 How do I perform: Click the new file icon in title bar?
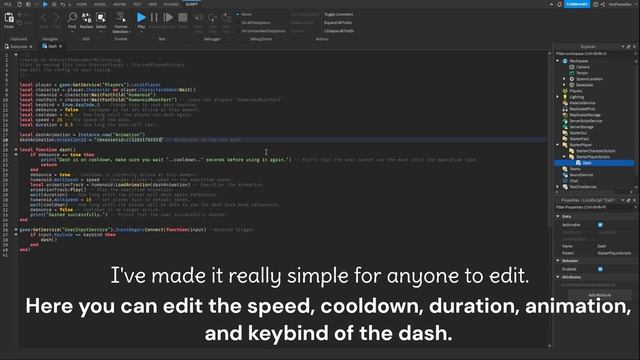19,4
